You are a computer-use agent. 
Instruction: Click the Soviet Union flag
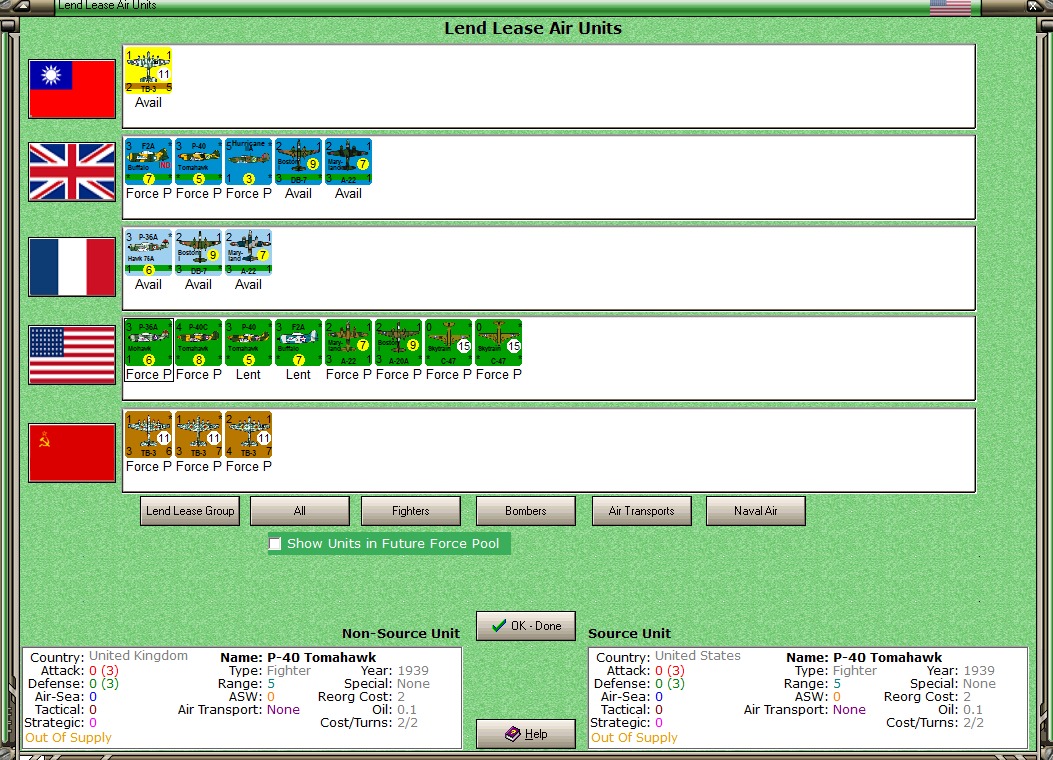[72, 453]
